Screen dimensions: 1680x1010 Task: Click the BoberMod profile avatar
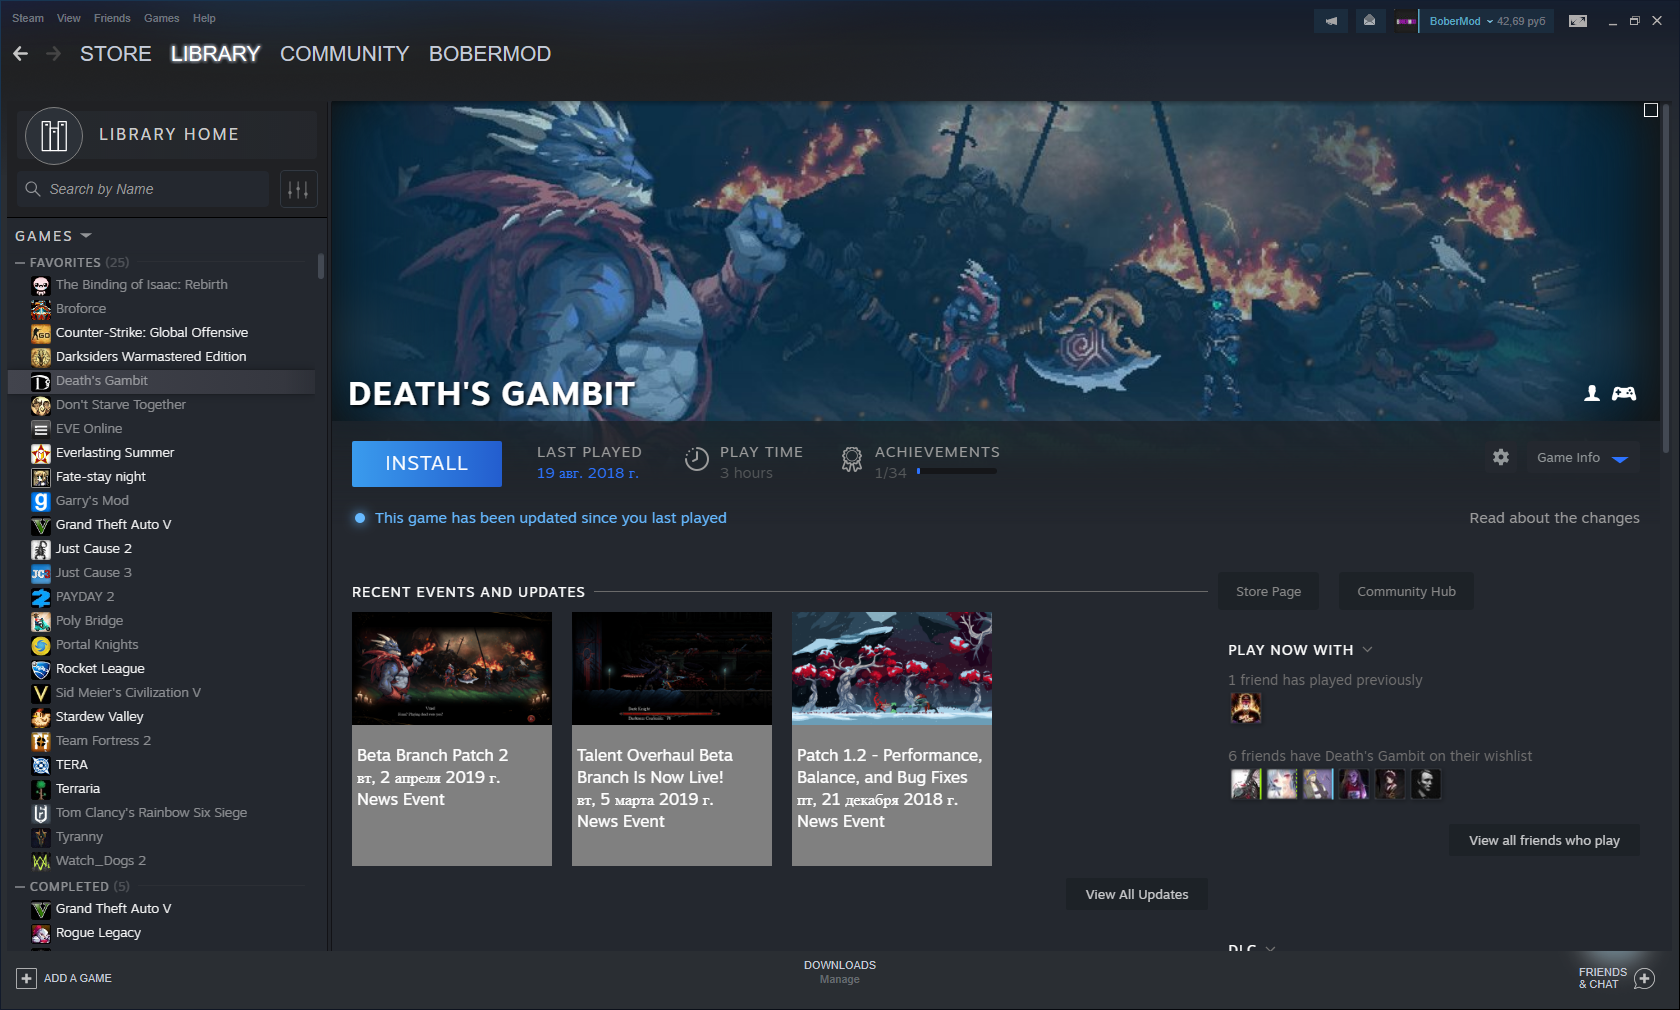[x=1406, y=21]
